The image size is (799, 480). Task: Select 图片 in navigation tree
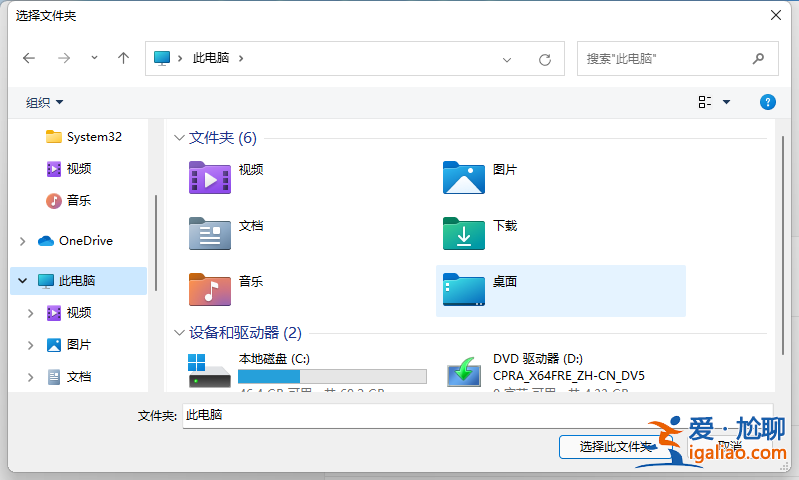(x=69, y=345)
